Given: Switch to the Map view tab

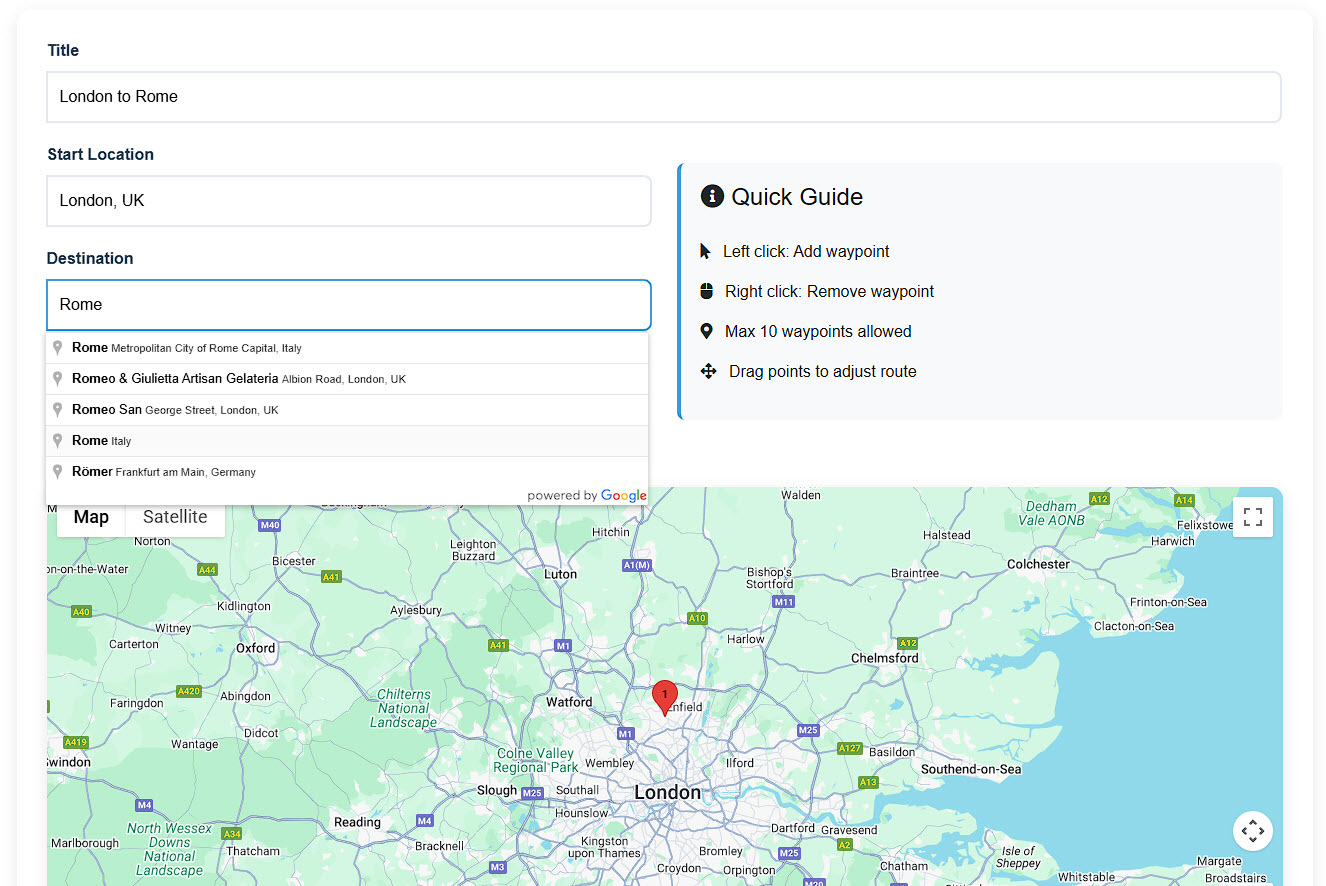Looking at the screenshot, I should tap(91, 517).
